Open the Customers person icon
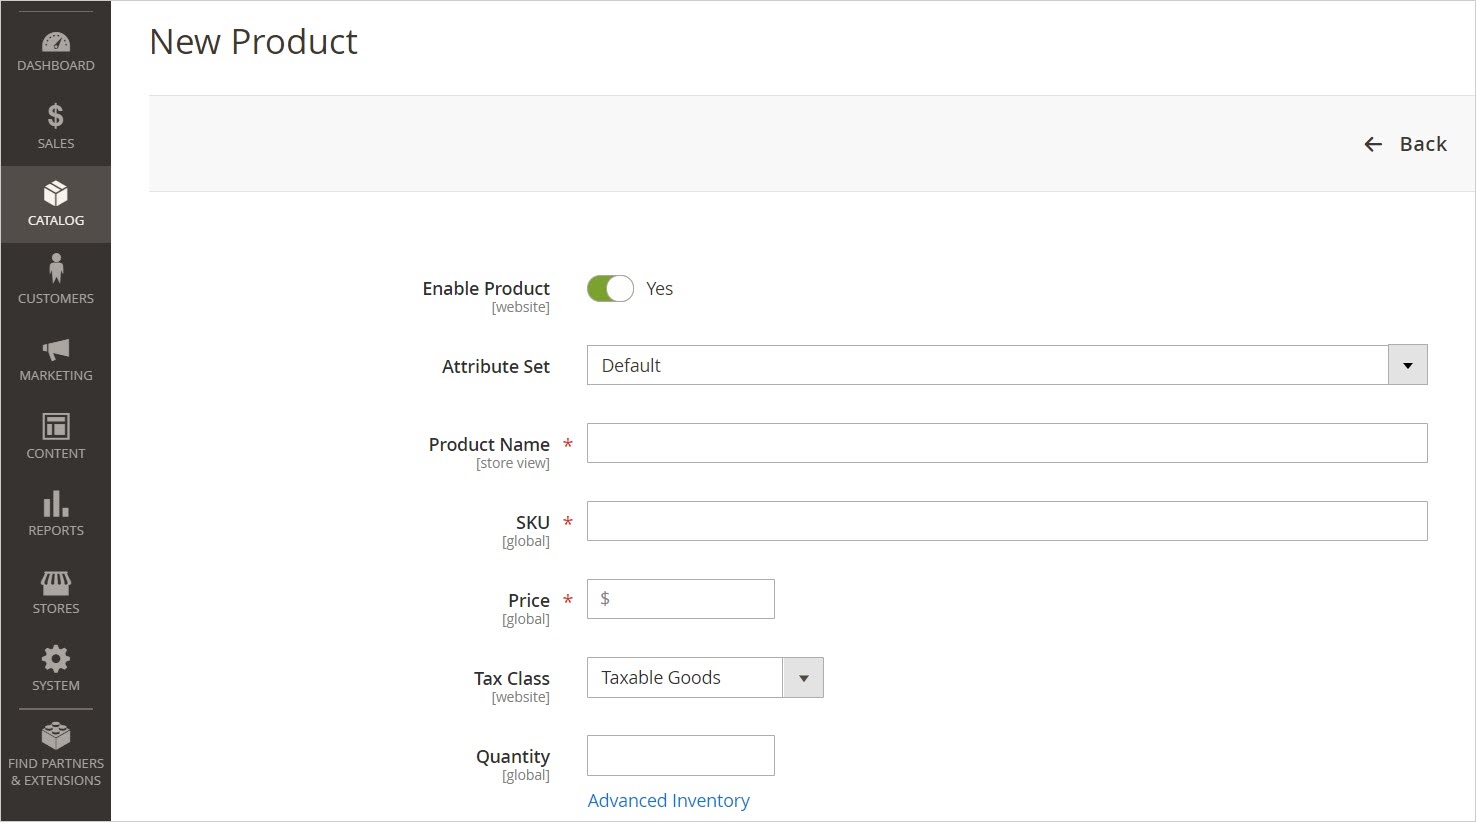Viewport: 1476px width, 822px height. click(56, 269)
